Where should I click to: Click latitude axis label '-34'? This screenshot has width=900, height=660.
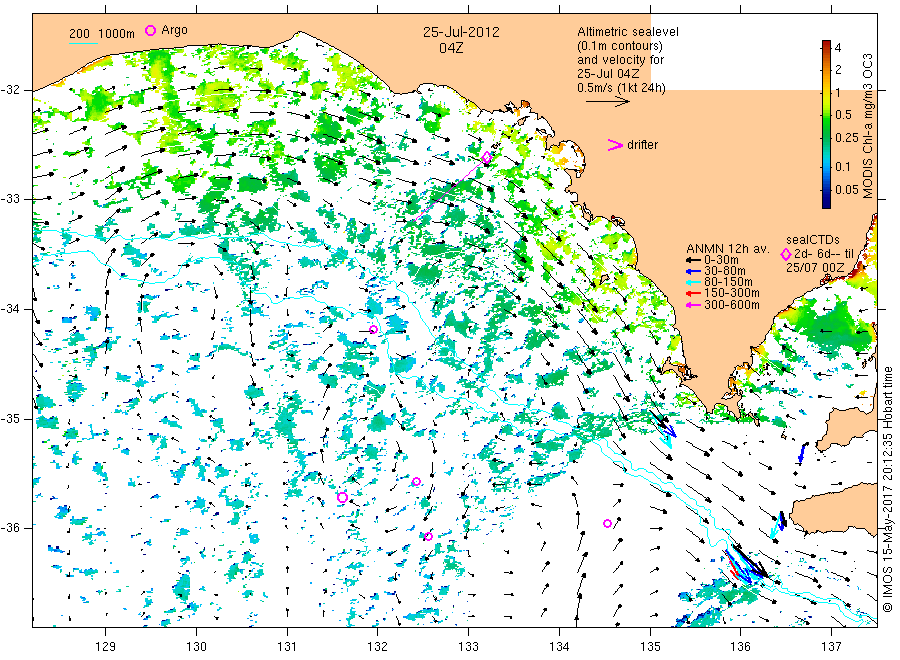click(11, 309)
